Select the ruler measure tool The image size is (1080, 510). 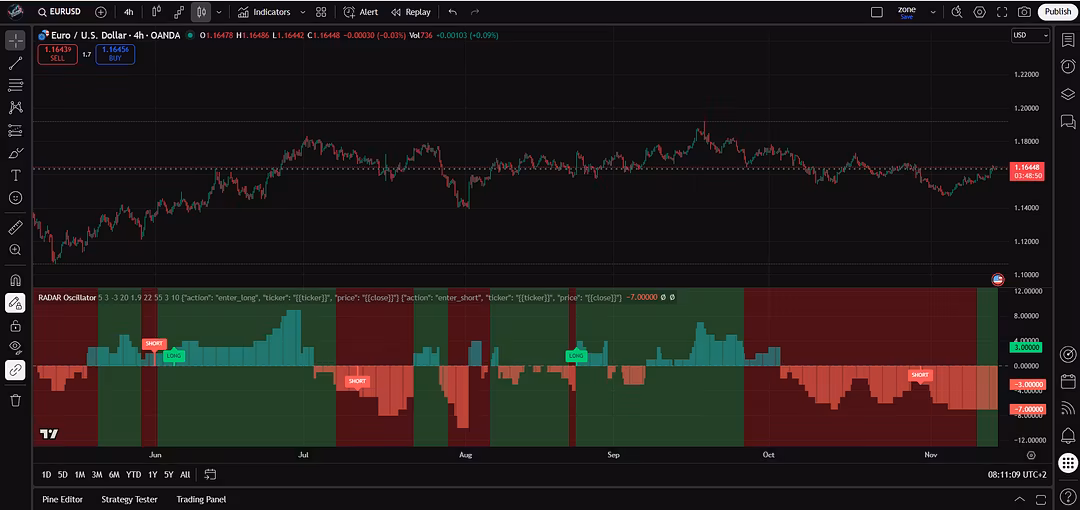15,227
